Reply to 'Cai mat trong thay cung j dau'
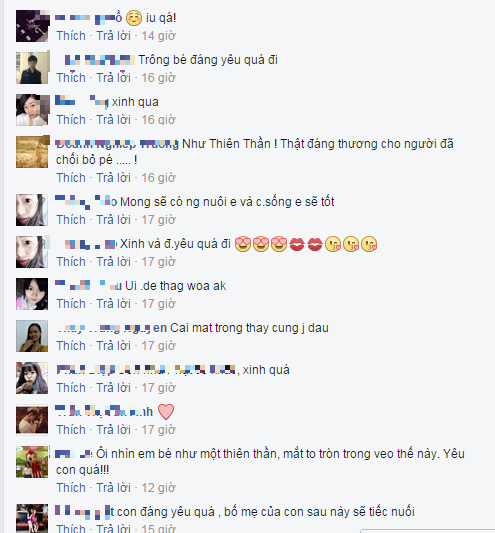This screenshot has height=533, width=495. click(114, 346)
